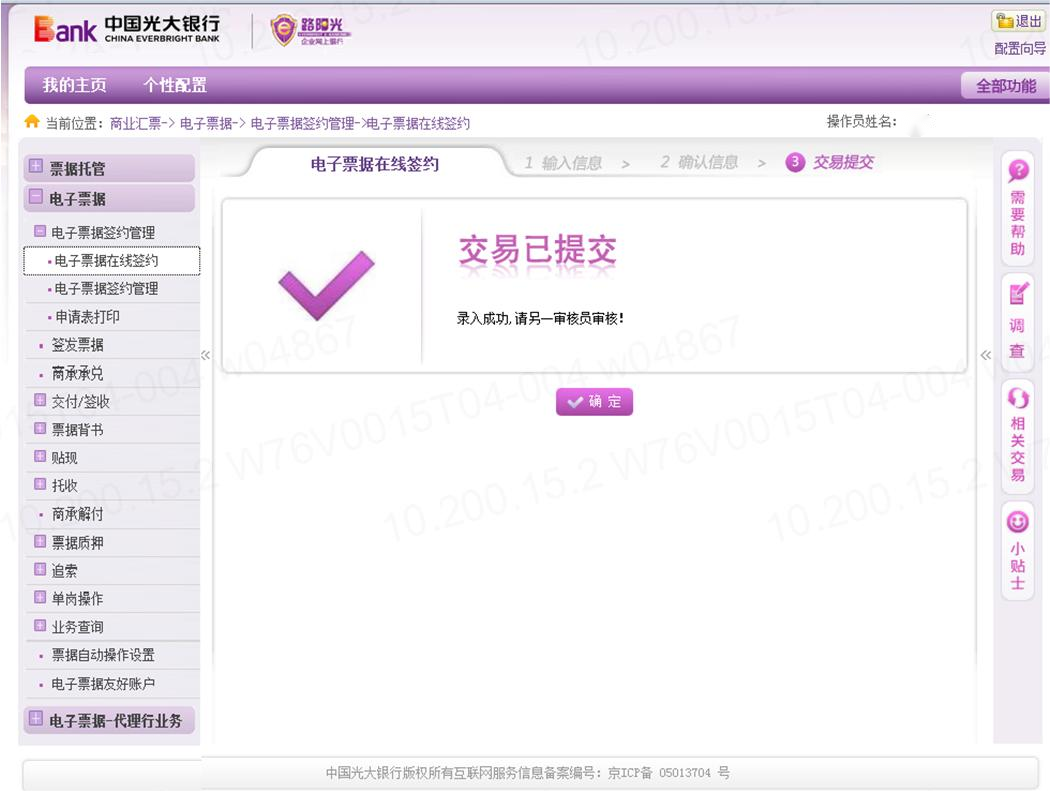The height and width of the screenshot is (791, 1050).
Task: Click the 交易已提交 heading
Action: point(537,250)
